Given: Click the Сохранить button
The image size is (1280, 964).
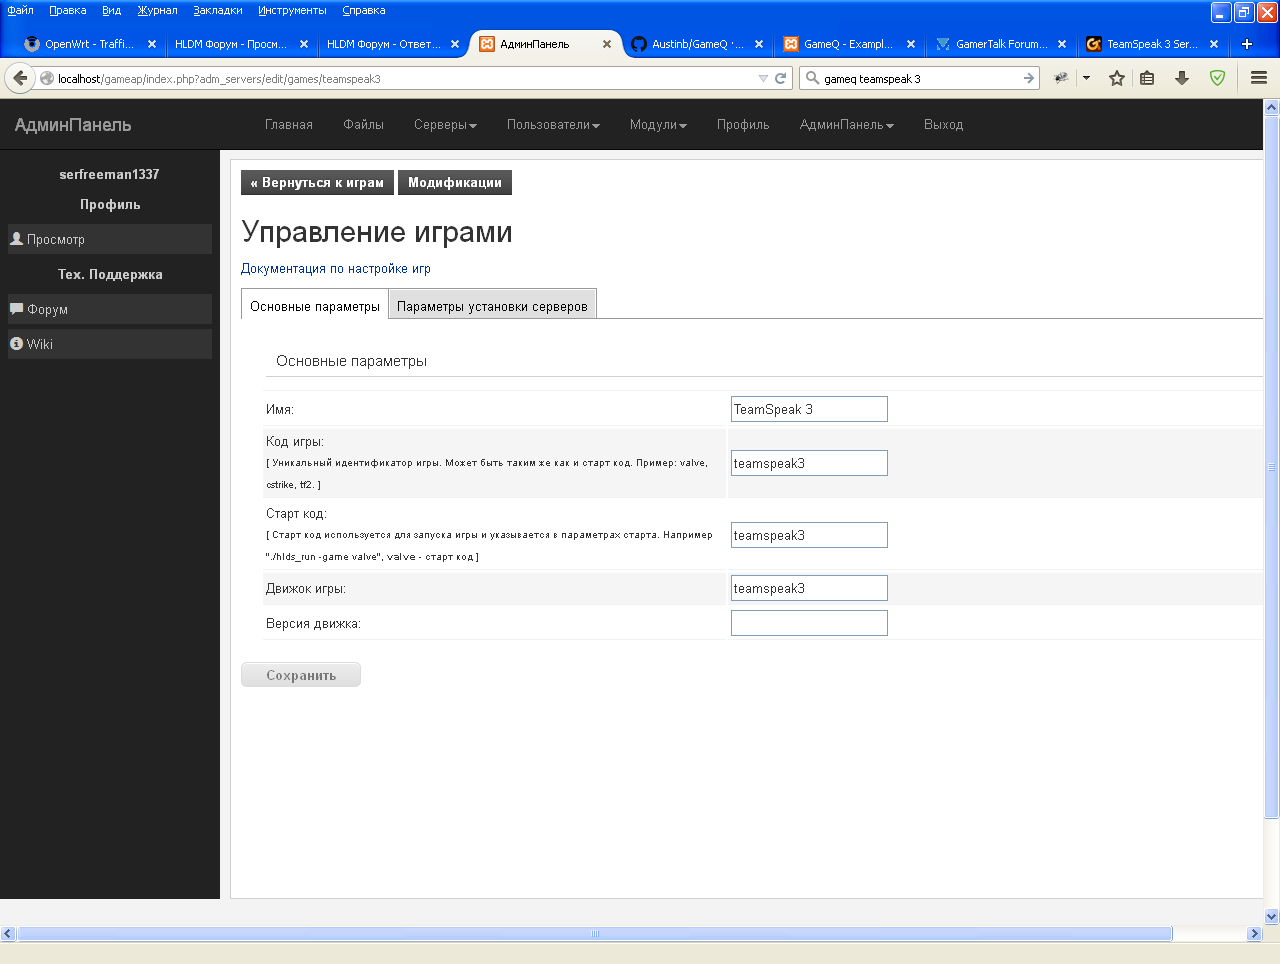Looking at the screenshot, I should [x=301, y=675].
